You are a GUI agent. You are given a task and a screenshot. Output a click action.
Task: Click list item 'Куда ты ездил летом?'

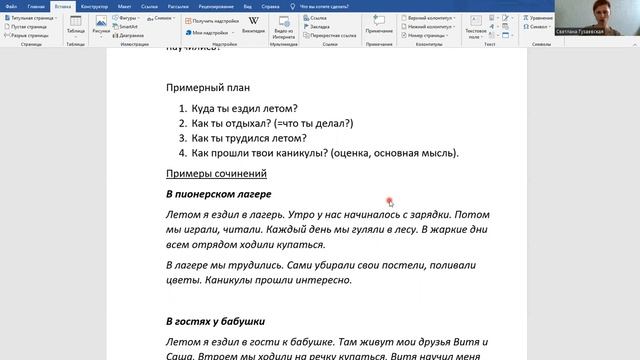click(x=244, y=109)
